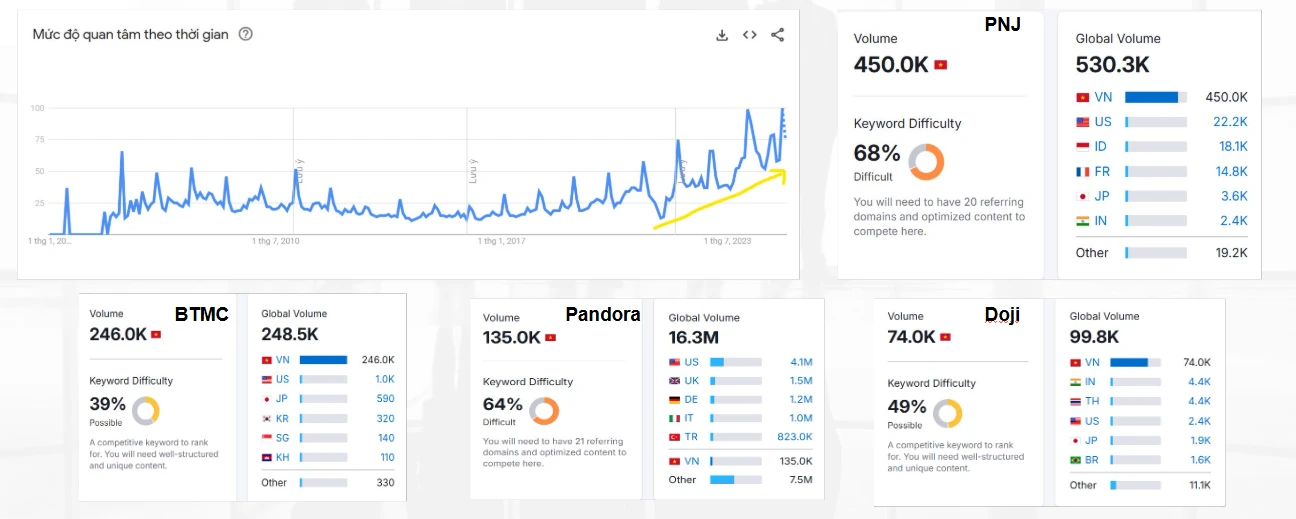Open the 1.2M DE volume link for Pandora
This screenshot has height=519, width=1296.
click(x=801, y=399)
